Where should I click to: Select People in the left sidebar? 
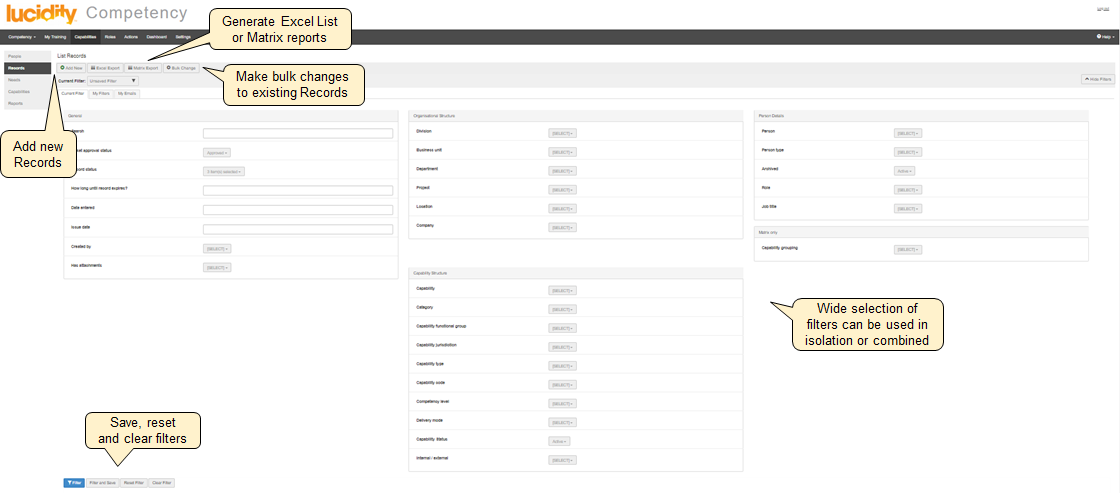(15, 57)
